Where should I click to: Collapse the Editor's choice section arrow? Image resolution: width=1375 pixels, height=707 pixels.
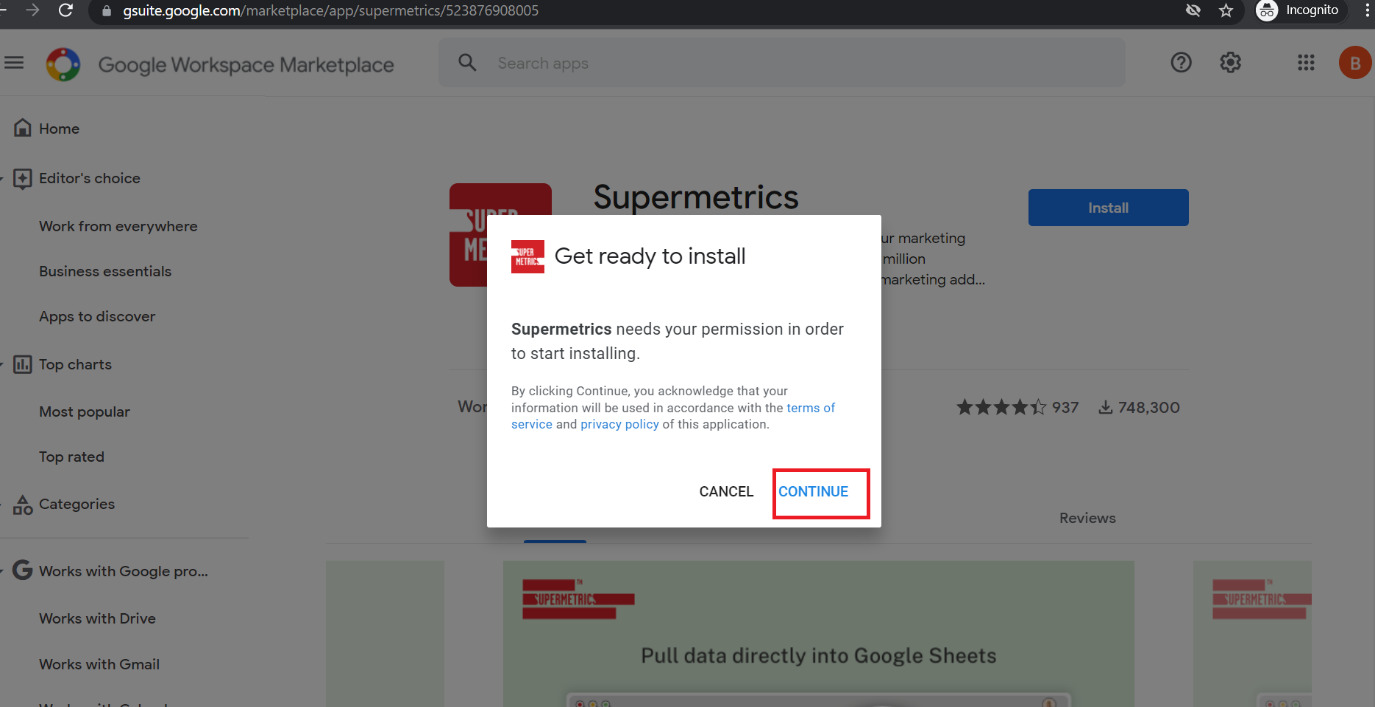[3, 178]
